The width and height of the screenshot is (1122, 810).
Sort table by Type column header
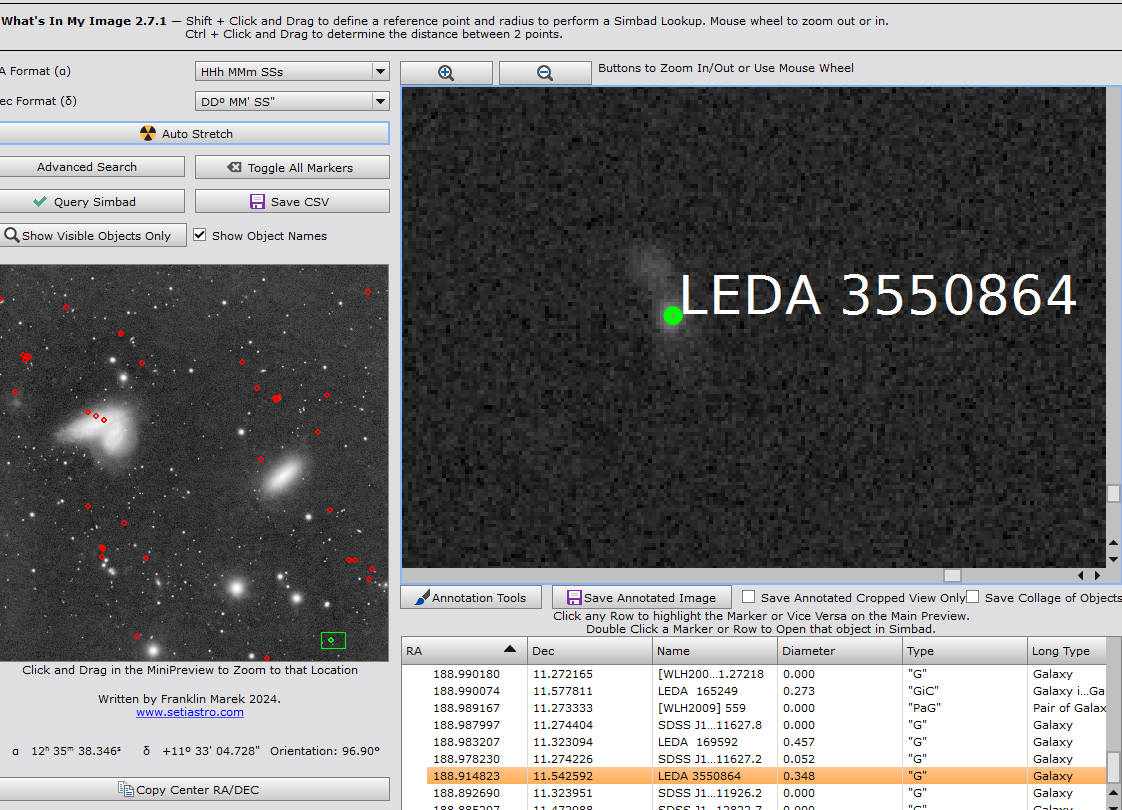(x=965, y=650)
